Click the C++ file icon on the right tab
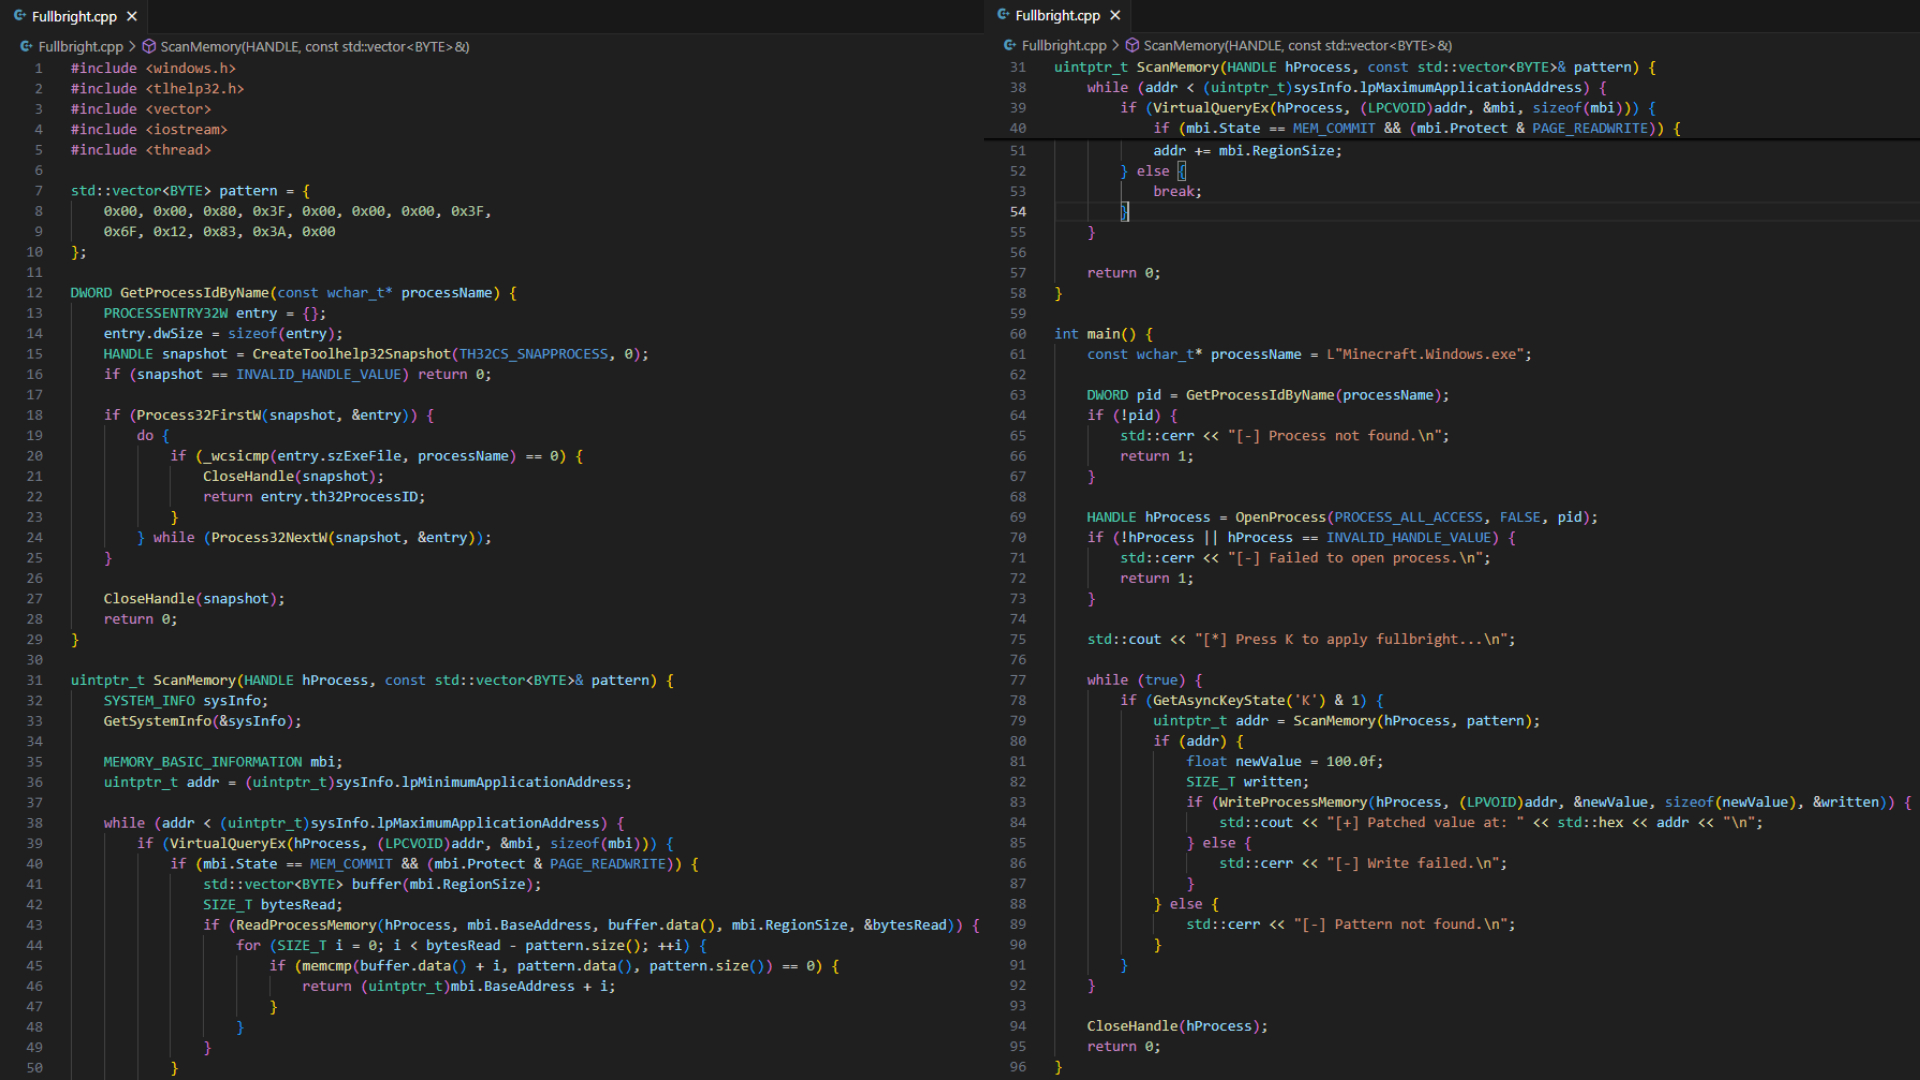Viewport: 1920px width, 1080px height. coord(1003,15)
